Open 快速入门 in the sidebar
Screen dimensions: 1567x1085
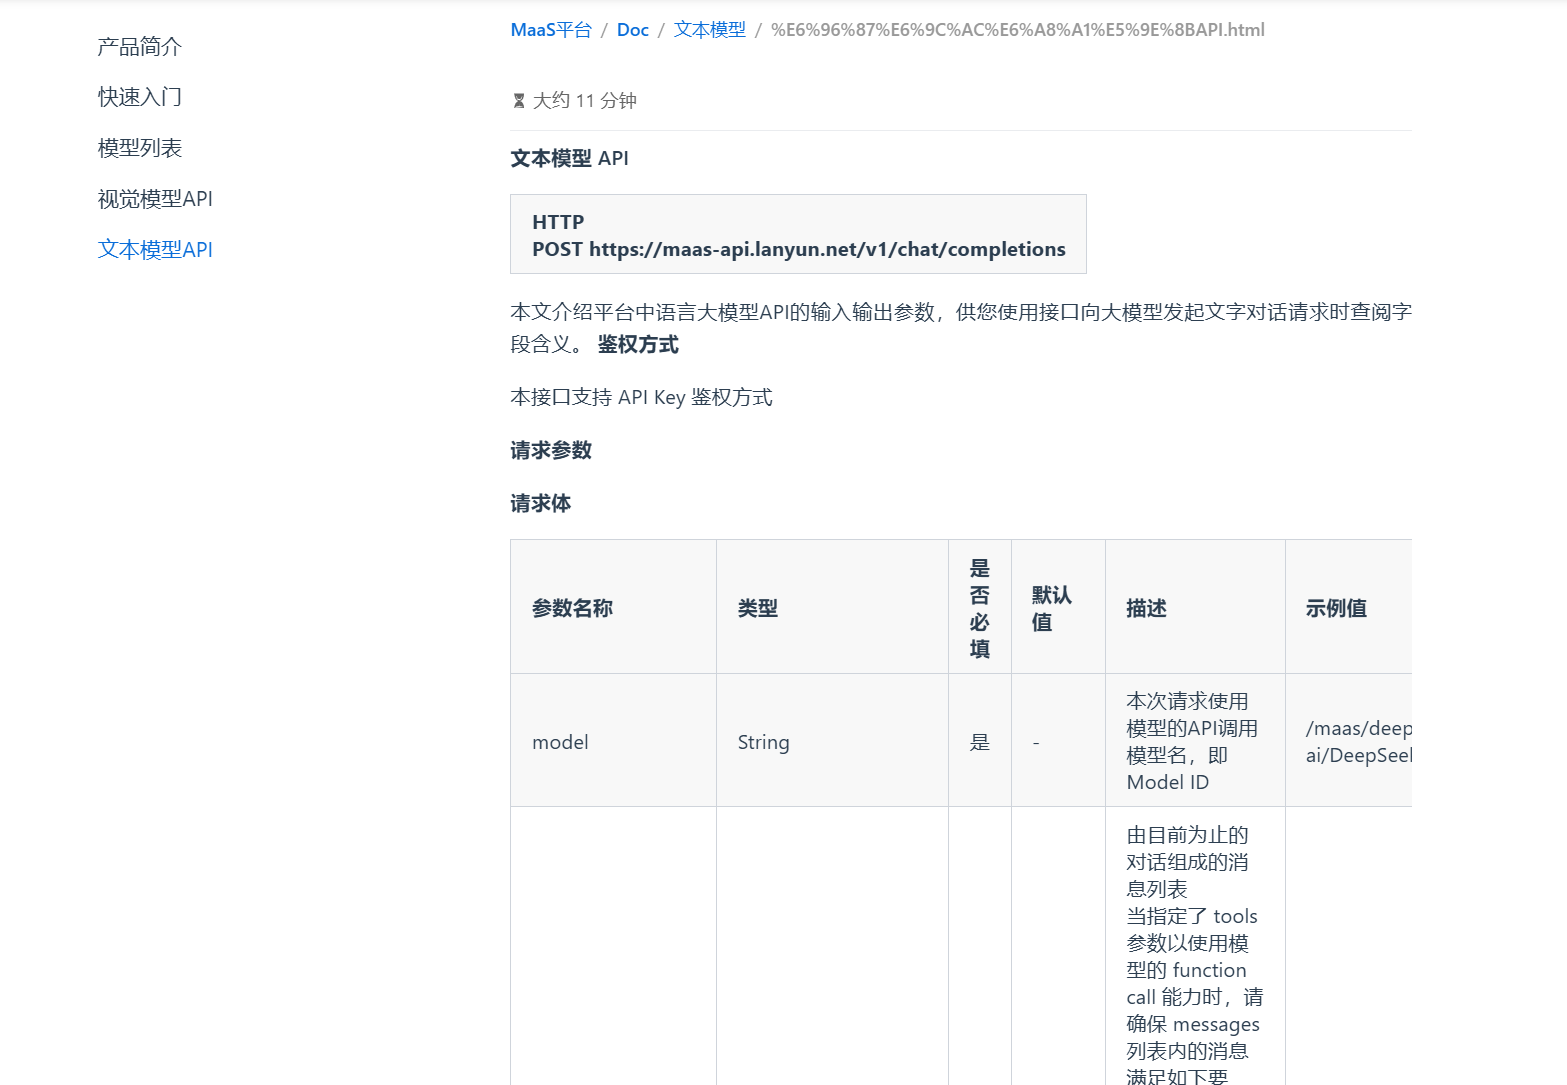(138, 96)
